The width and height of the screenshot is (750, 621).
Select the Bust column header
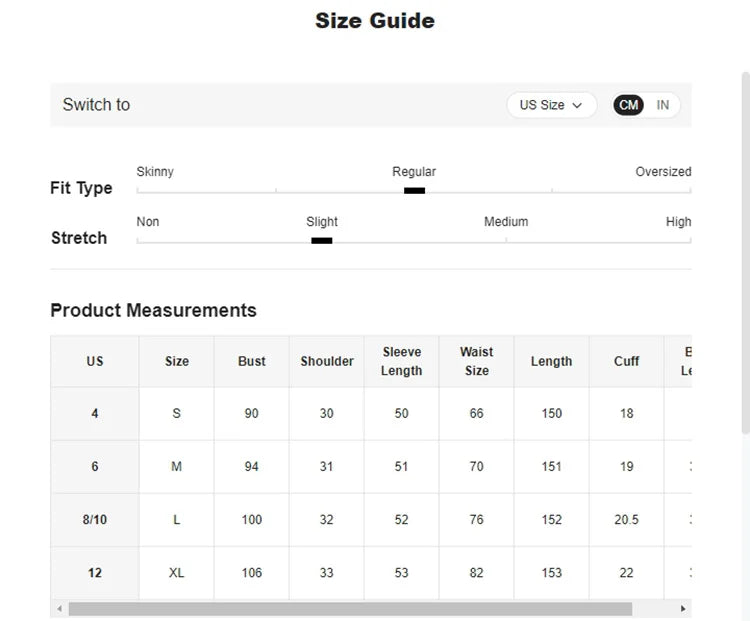click(252, 361)
